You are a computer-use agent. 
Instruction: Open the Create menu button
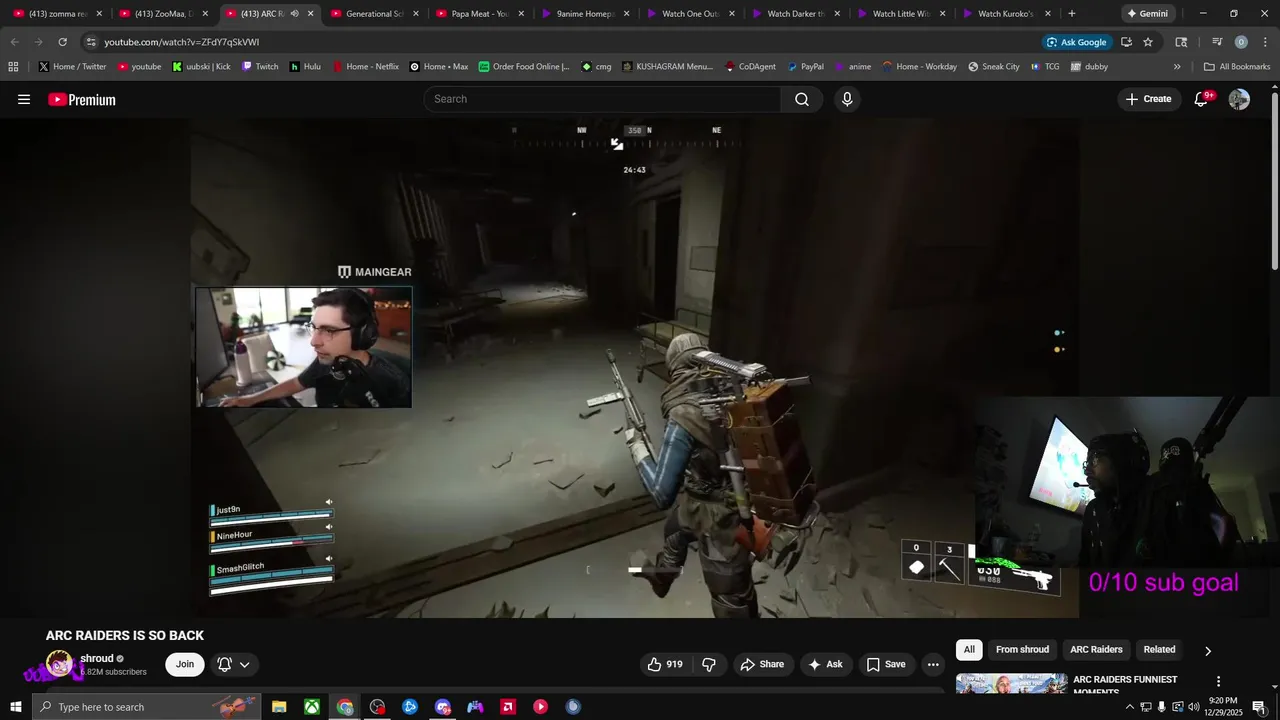pos(1148,99)
